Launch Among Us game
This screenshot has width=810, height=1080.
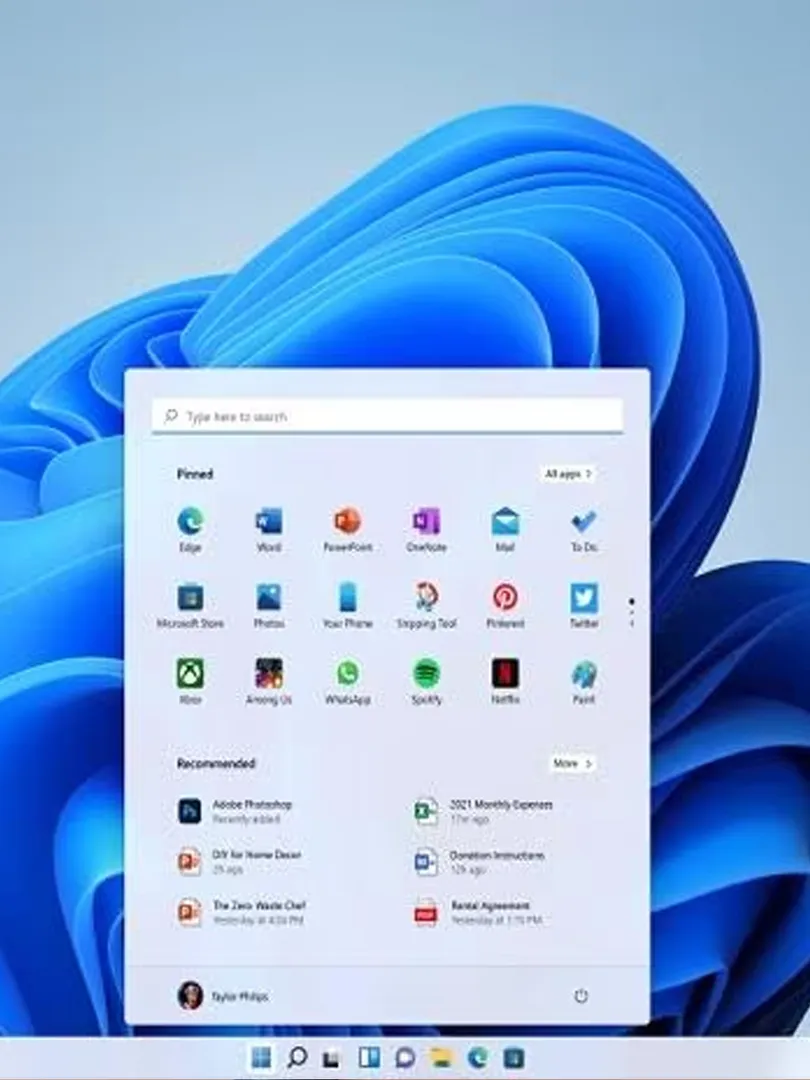click(x=269, y=681)
